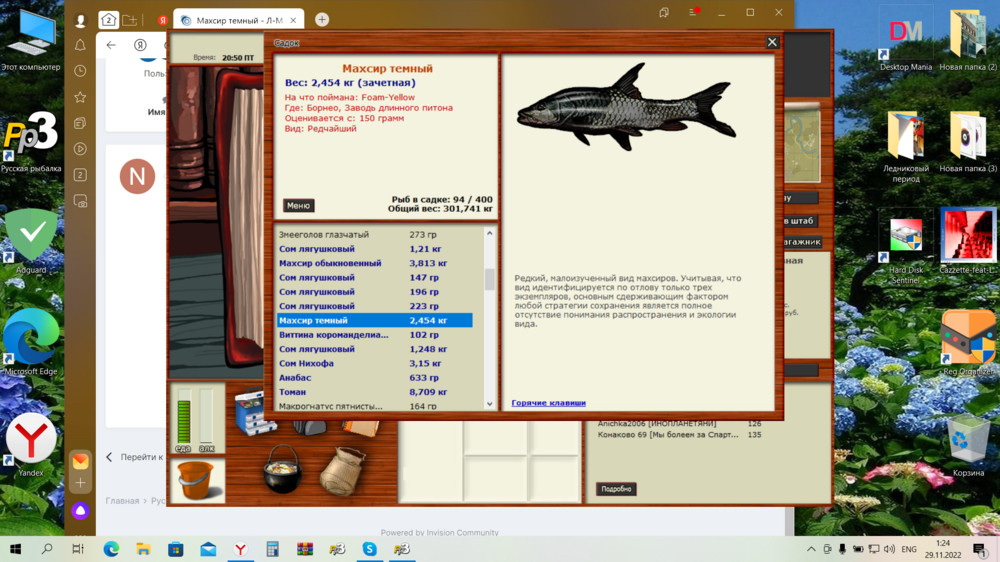
Task: Click the fish list scrollbar thumb
Action: tap(489, 279)
